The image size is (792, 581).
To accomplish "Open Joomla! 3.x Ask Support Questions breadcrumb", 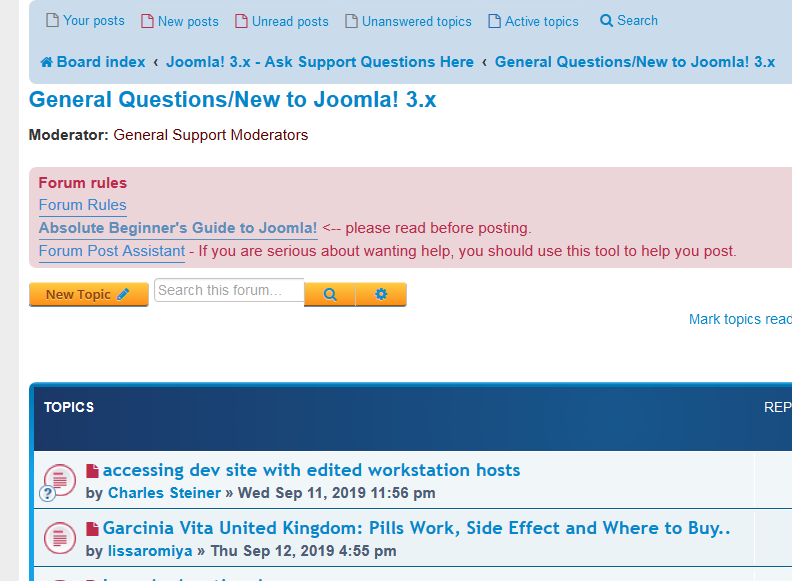I will pos(320,62).
